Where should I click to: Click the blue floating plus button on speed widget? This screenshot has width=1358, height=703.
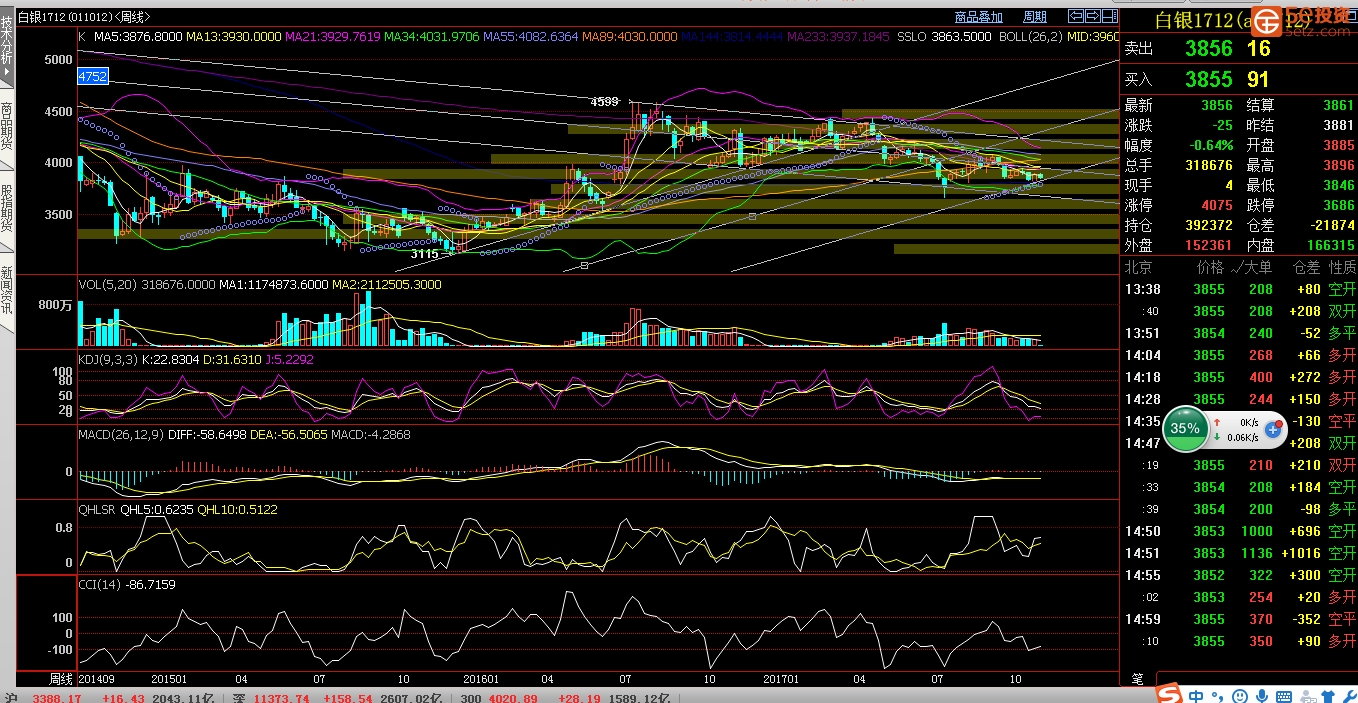(1274, 429)
